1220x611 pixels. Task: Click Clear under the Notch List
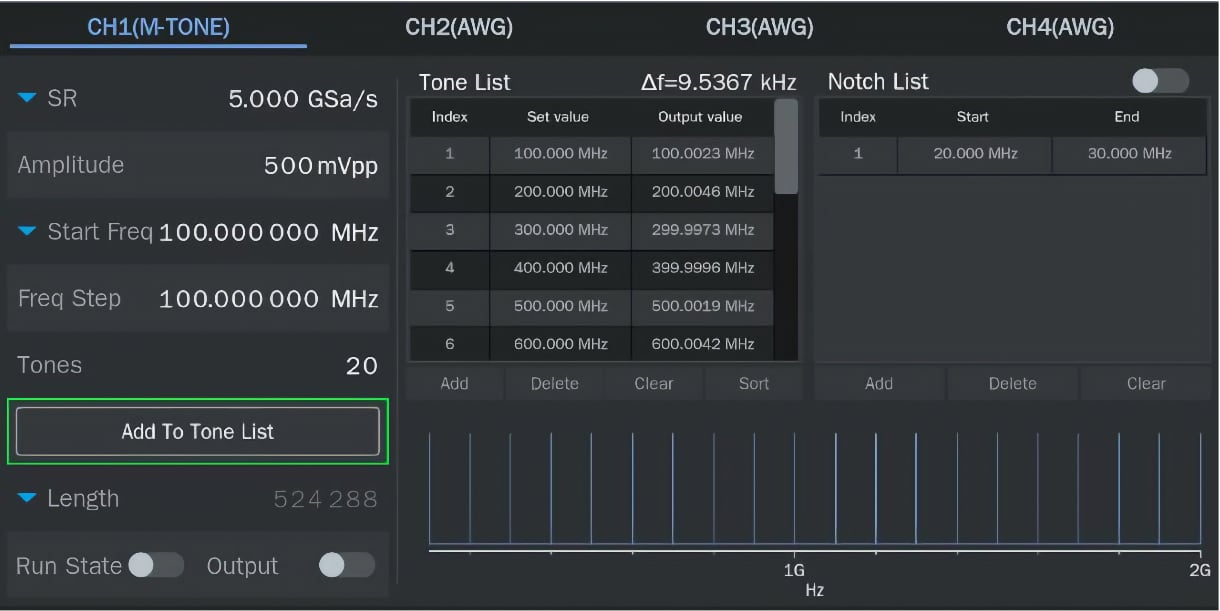point(1146,383)
